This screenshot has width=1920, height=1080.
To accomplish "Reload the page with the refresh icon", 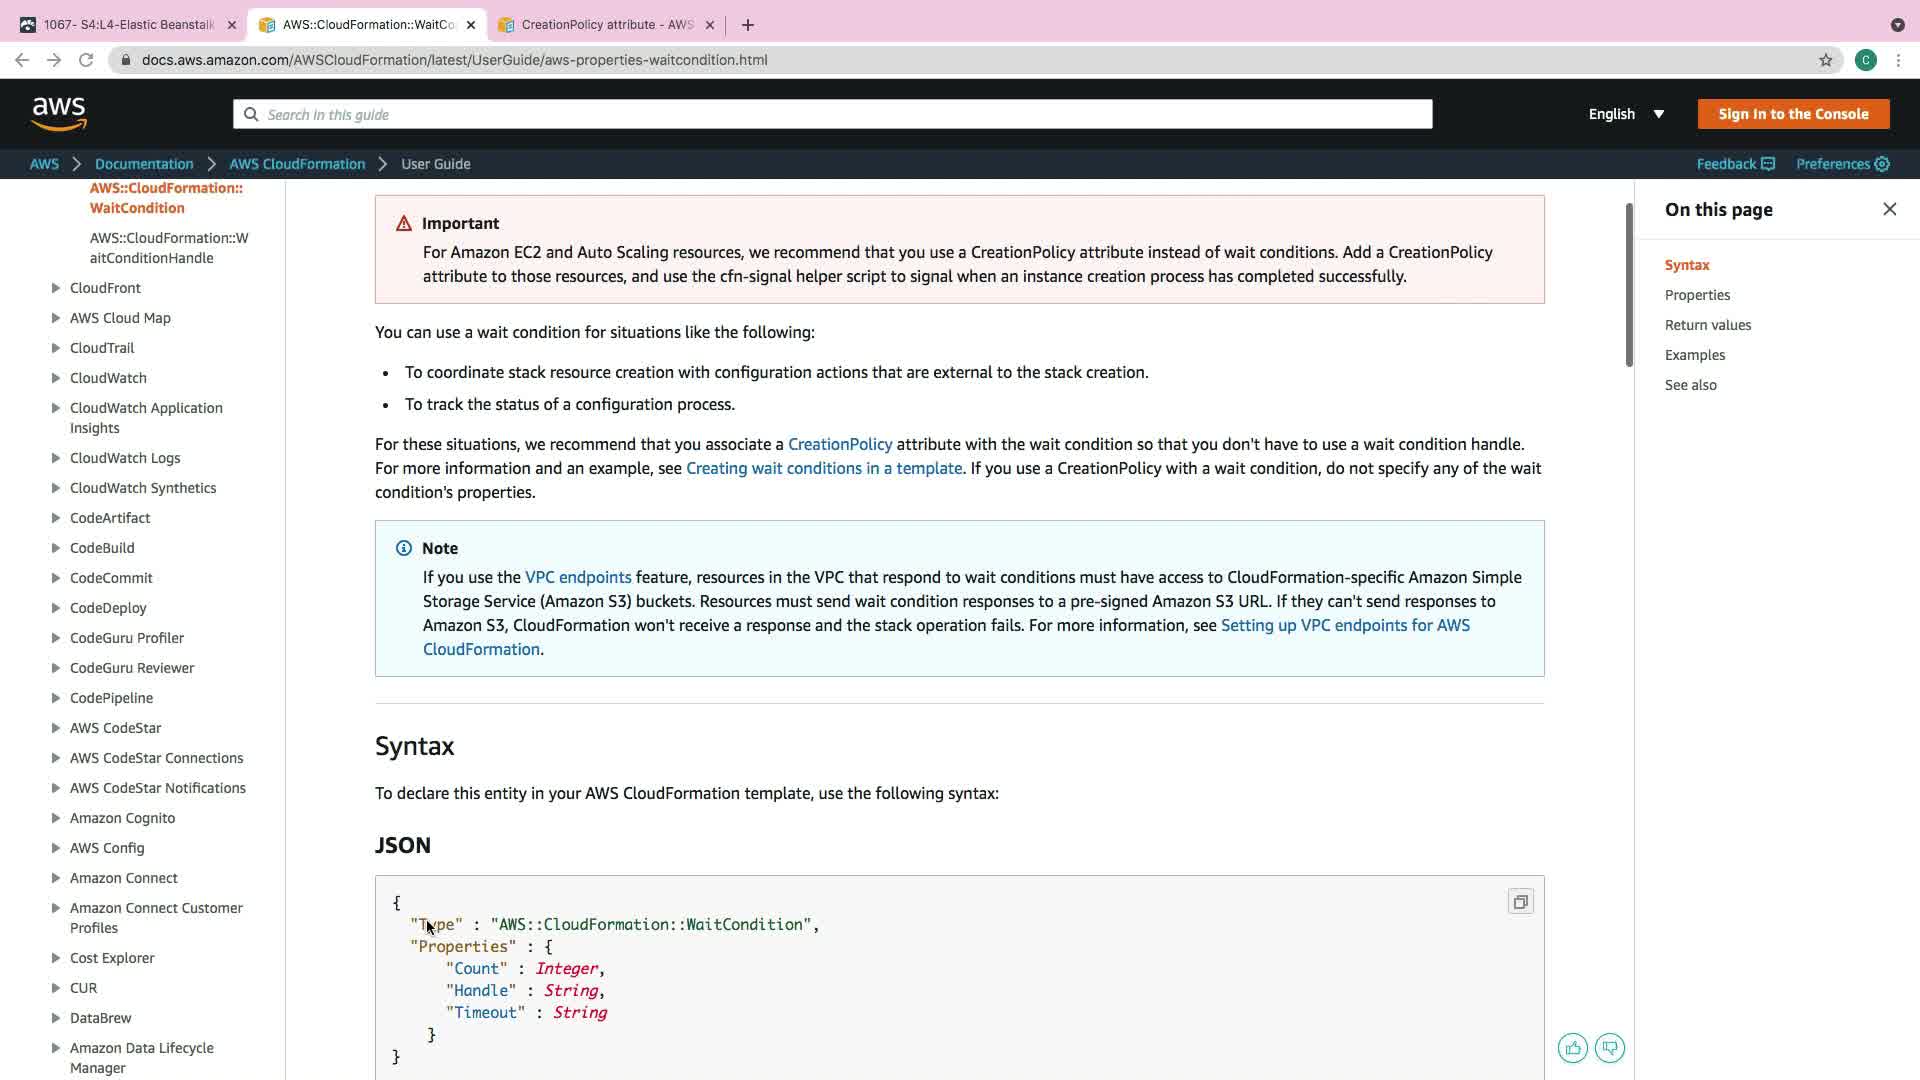I will [x=86, y=60].
